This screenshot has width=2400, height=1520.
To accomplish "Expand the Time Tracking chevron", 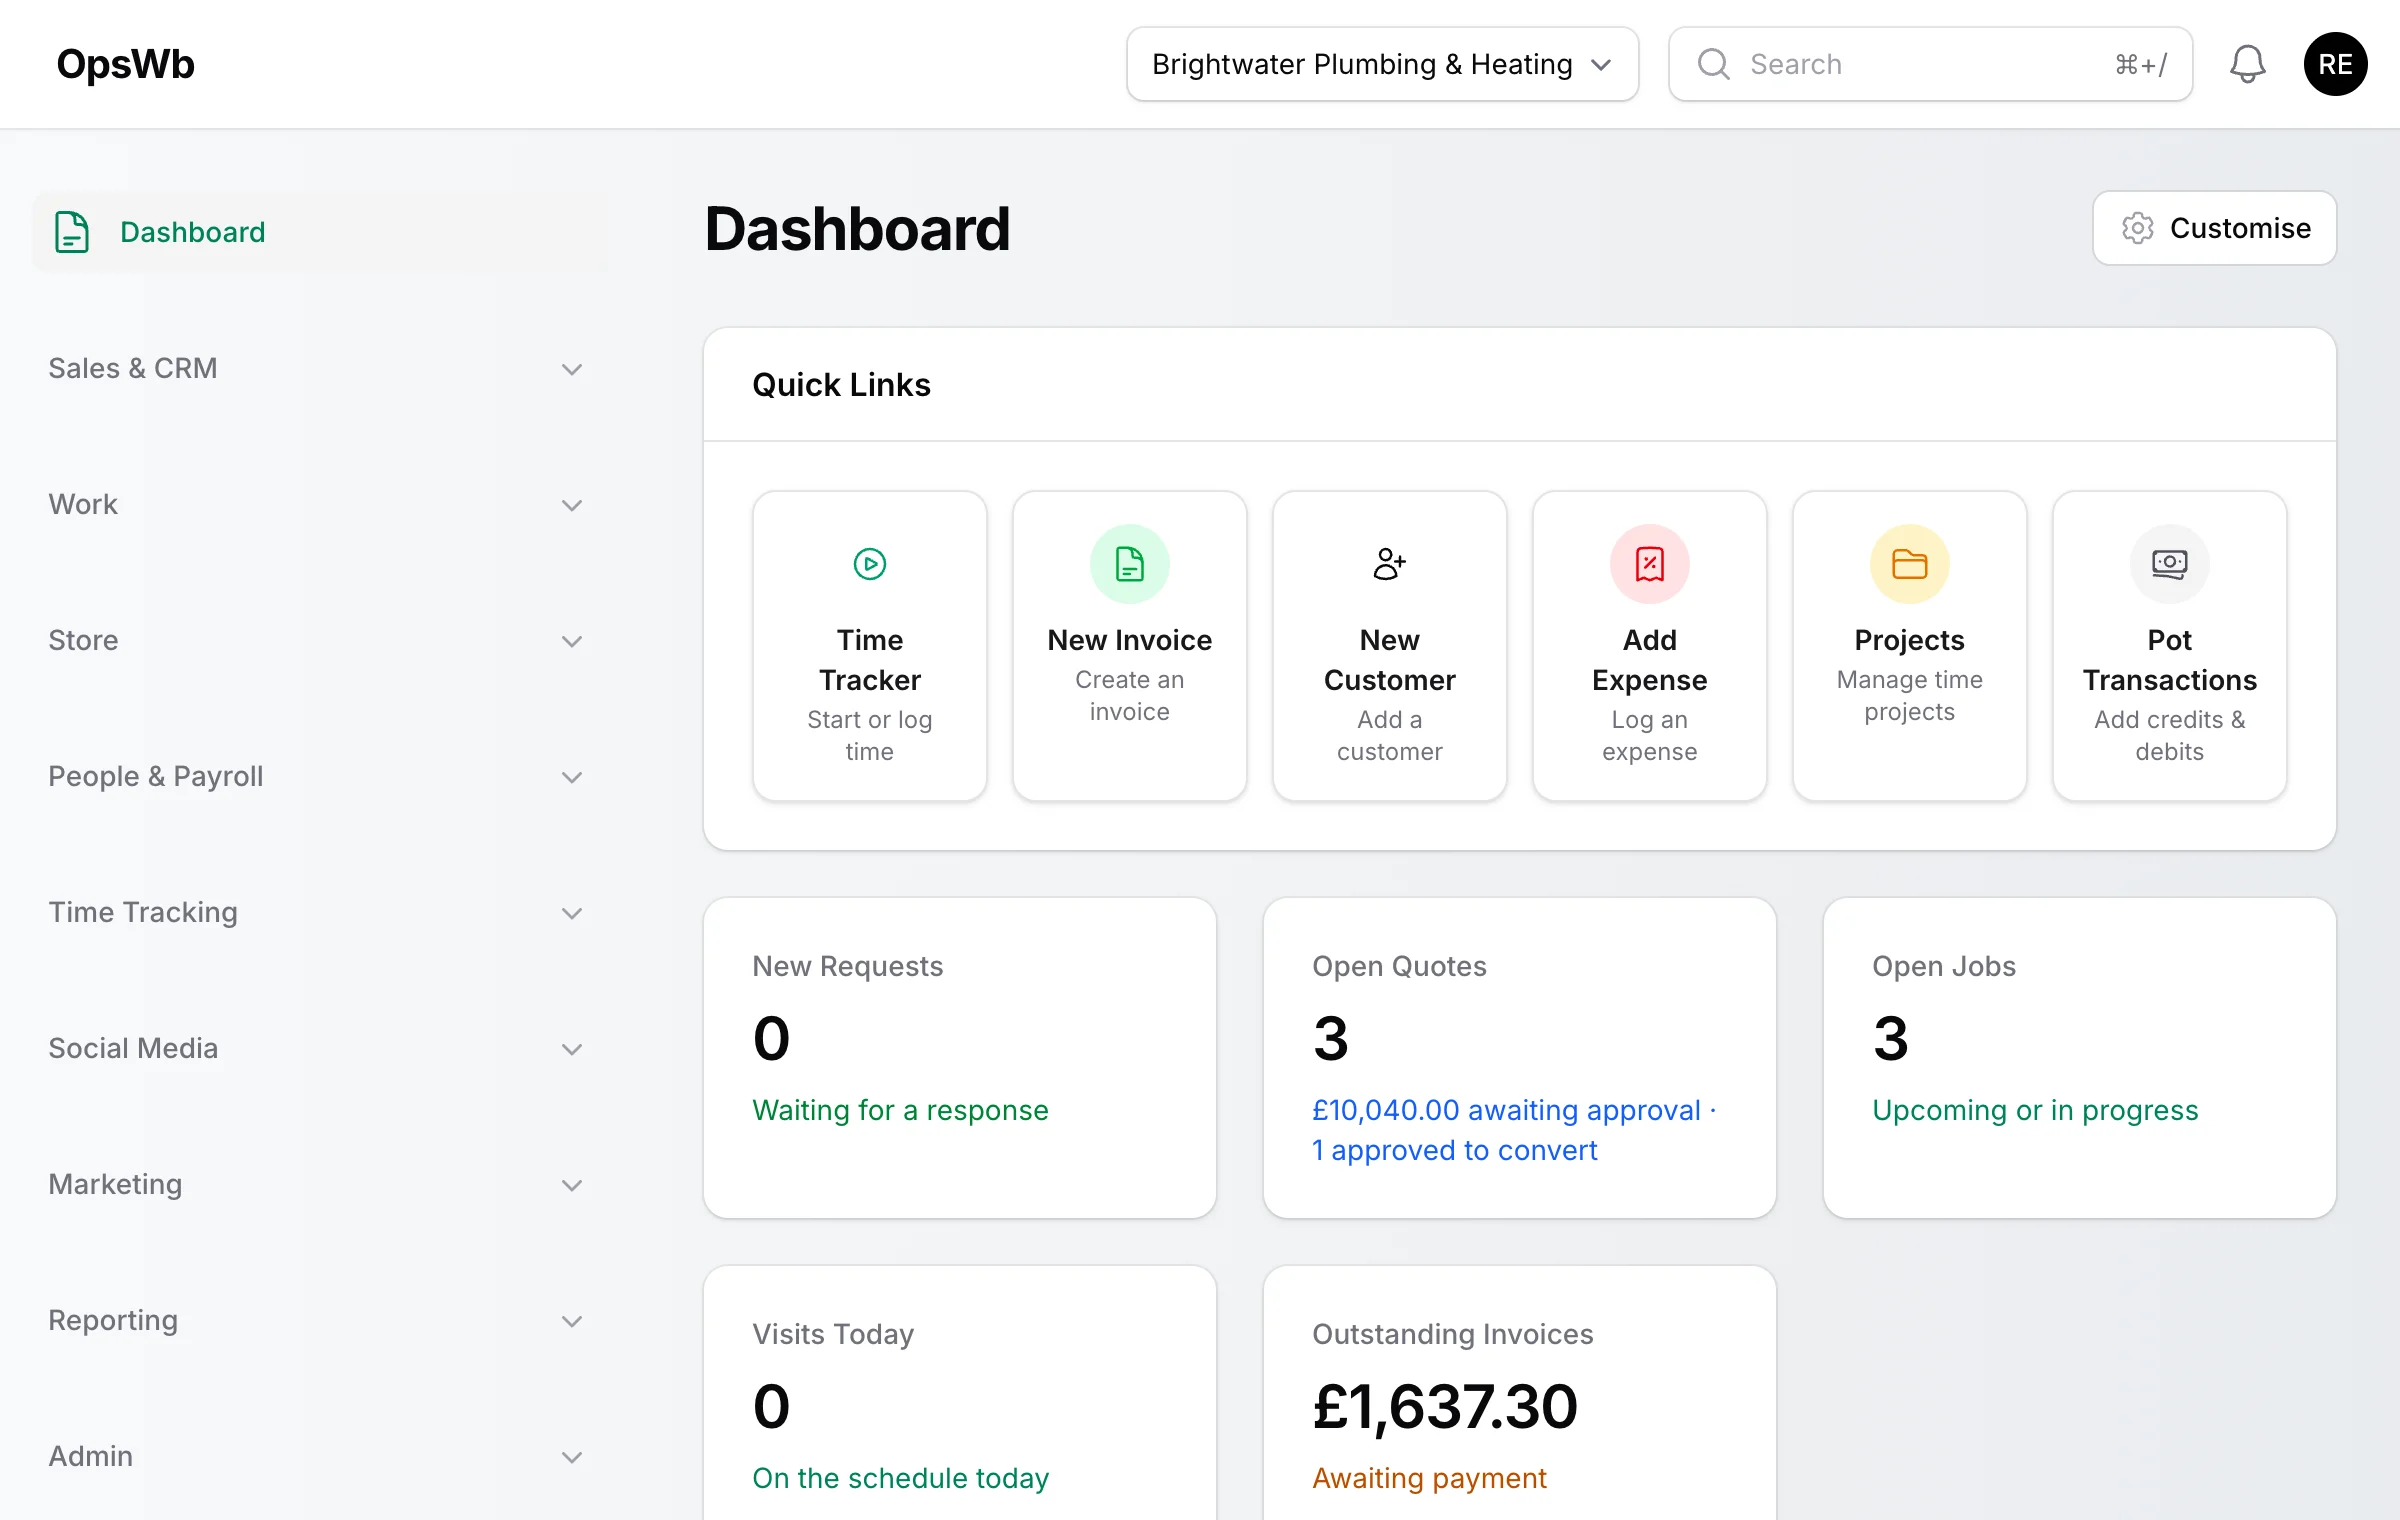I will (x=572, y=913).
